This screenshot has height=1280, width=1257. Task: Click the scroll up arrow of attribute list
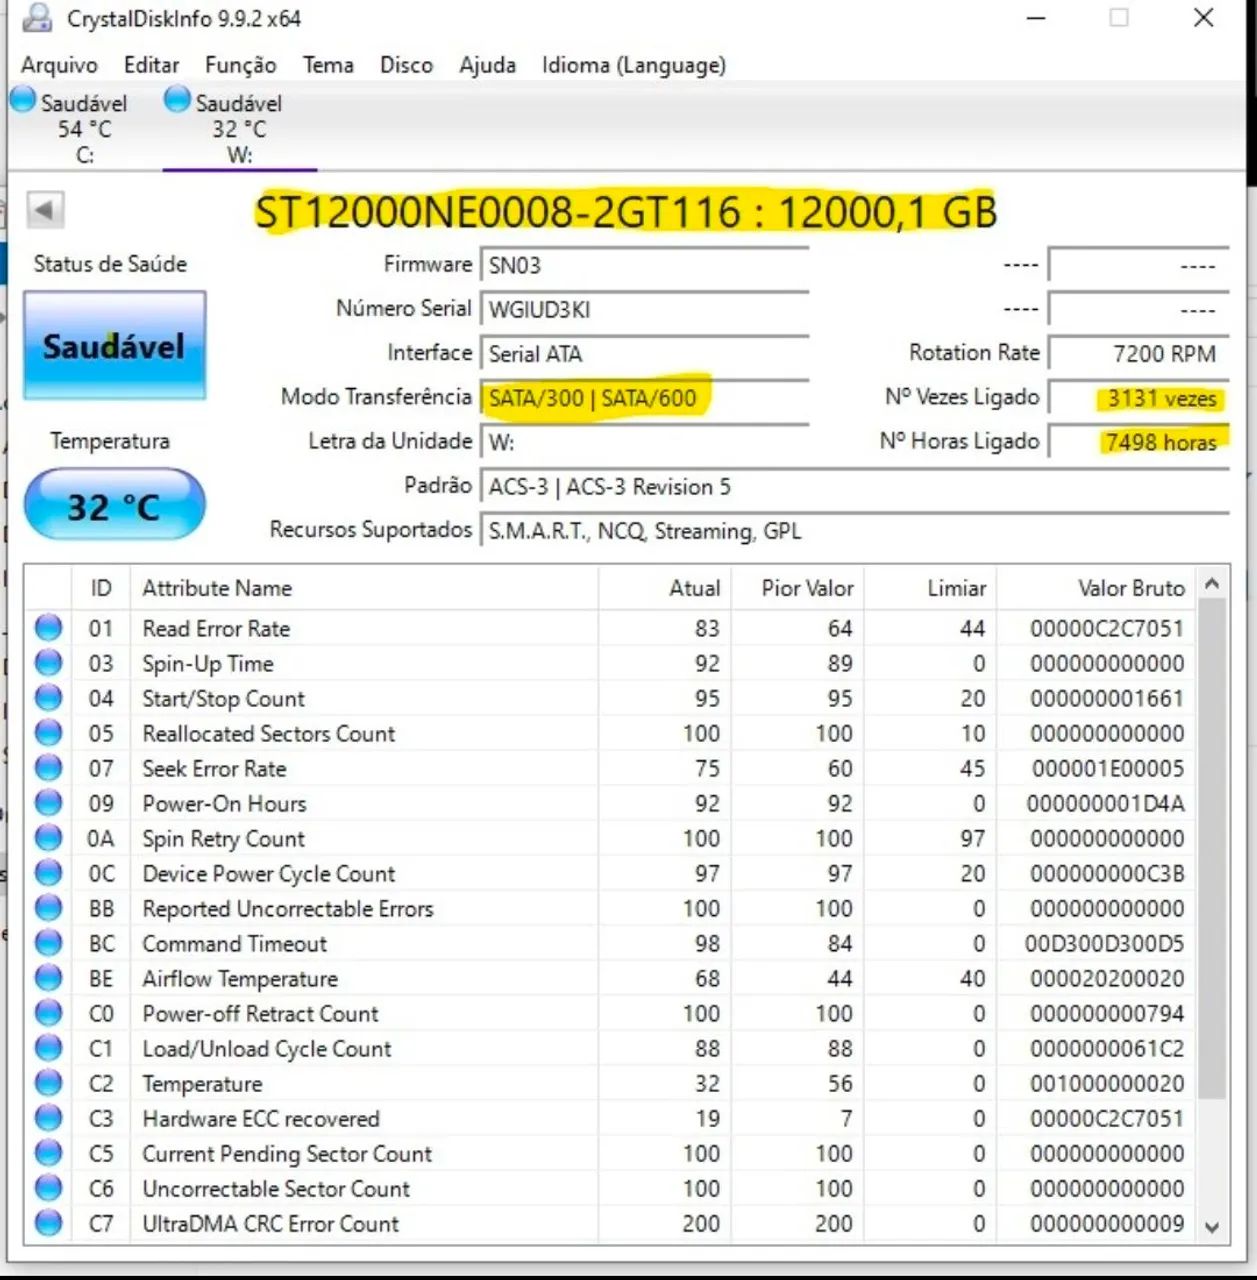click(1212, 583)
